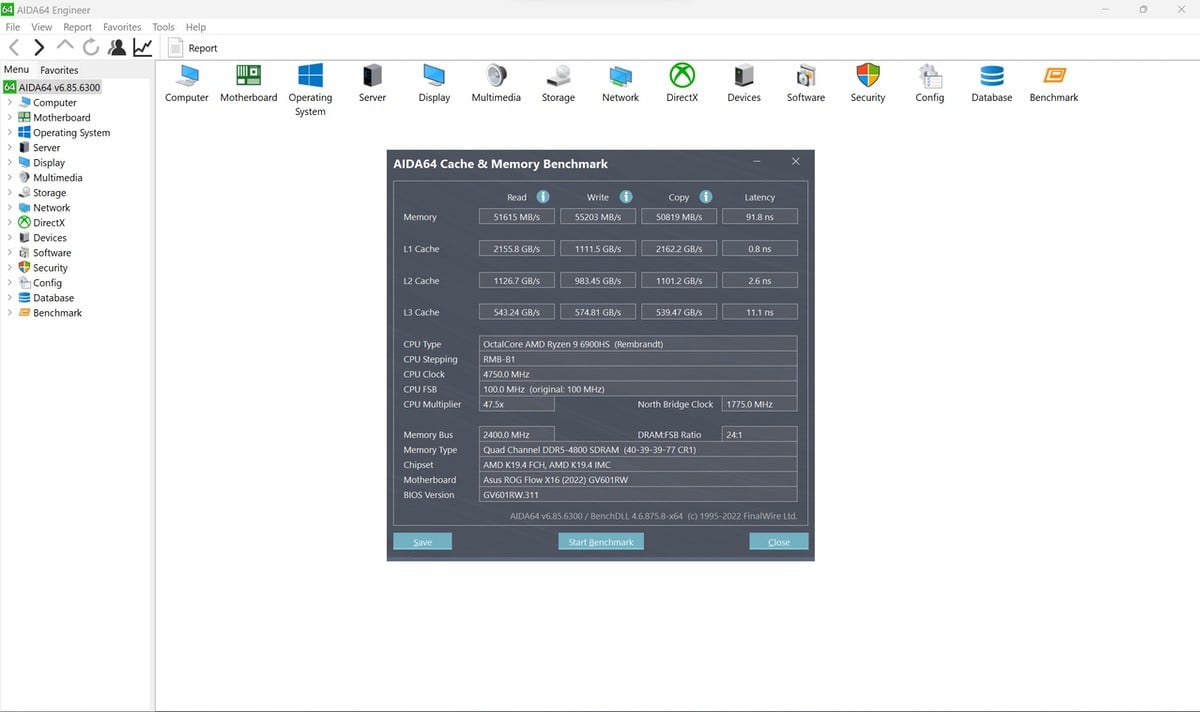
Task: Click the user/Manage toolbar icon
Action: [117, 47]
